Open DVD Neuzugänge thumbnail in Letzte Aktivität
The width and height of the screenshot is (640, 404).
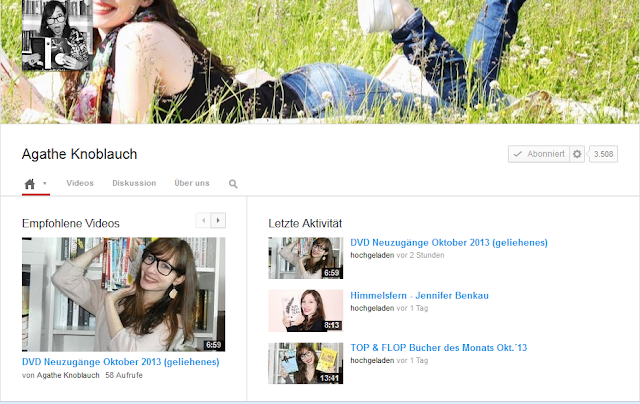tap(306, 258)
